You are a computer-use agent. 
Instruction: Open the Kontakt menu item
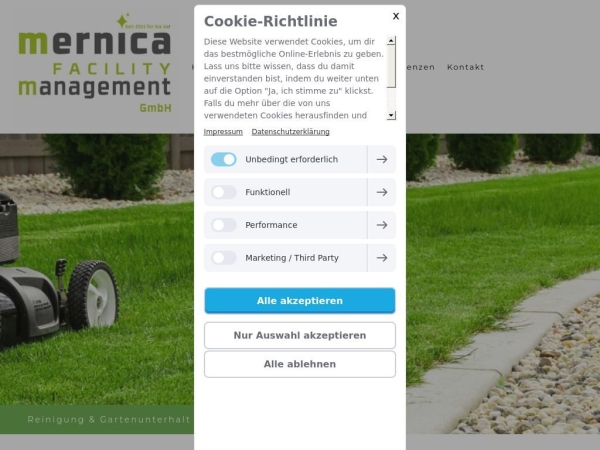pos(466,67)
